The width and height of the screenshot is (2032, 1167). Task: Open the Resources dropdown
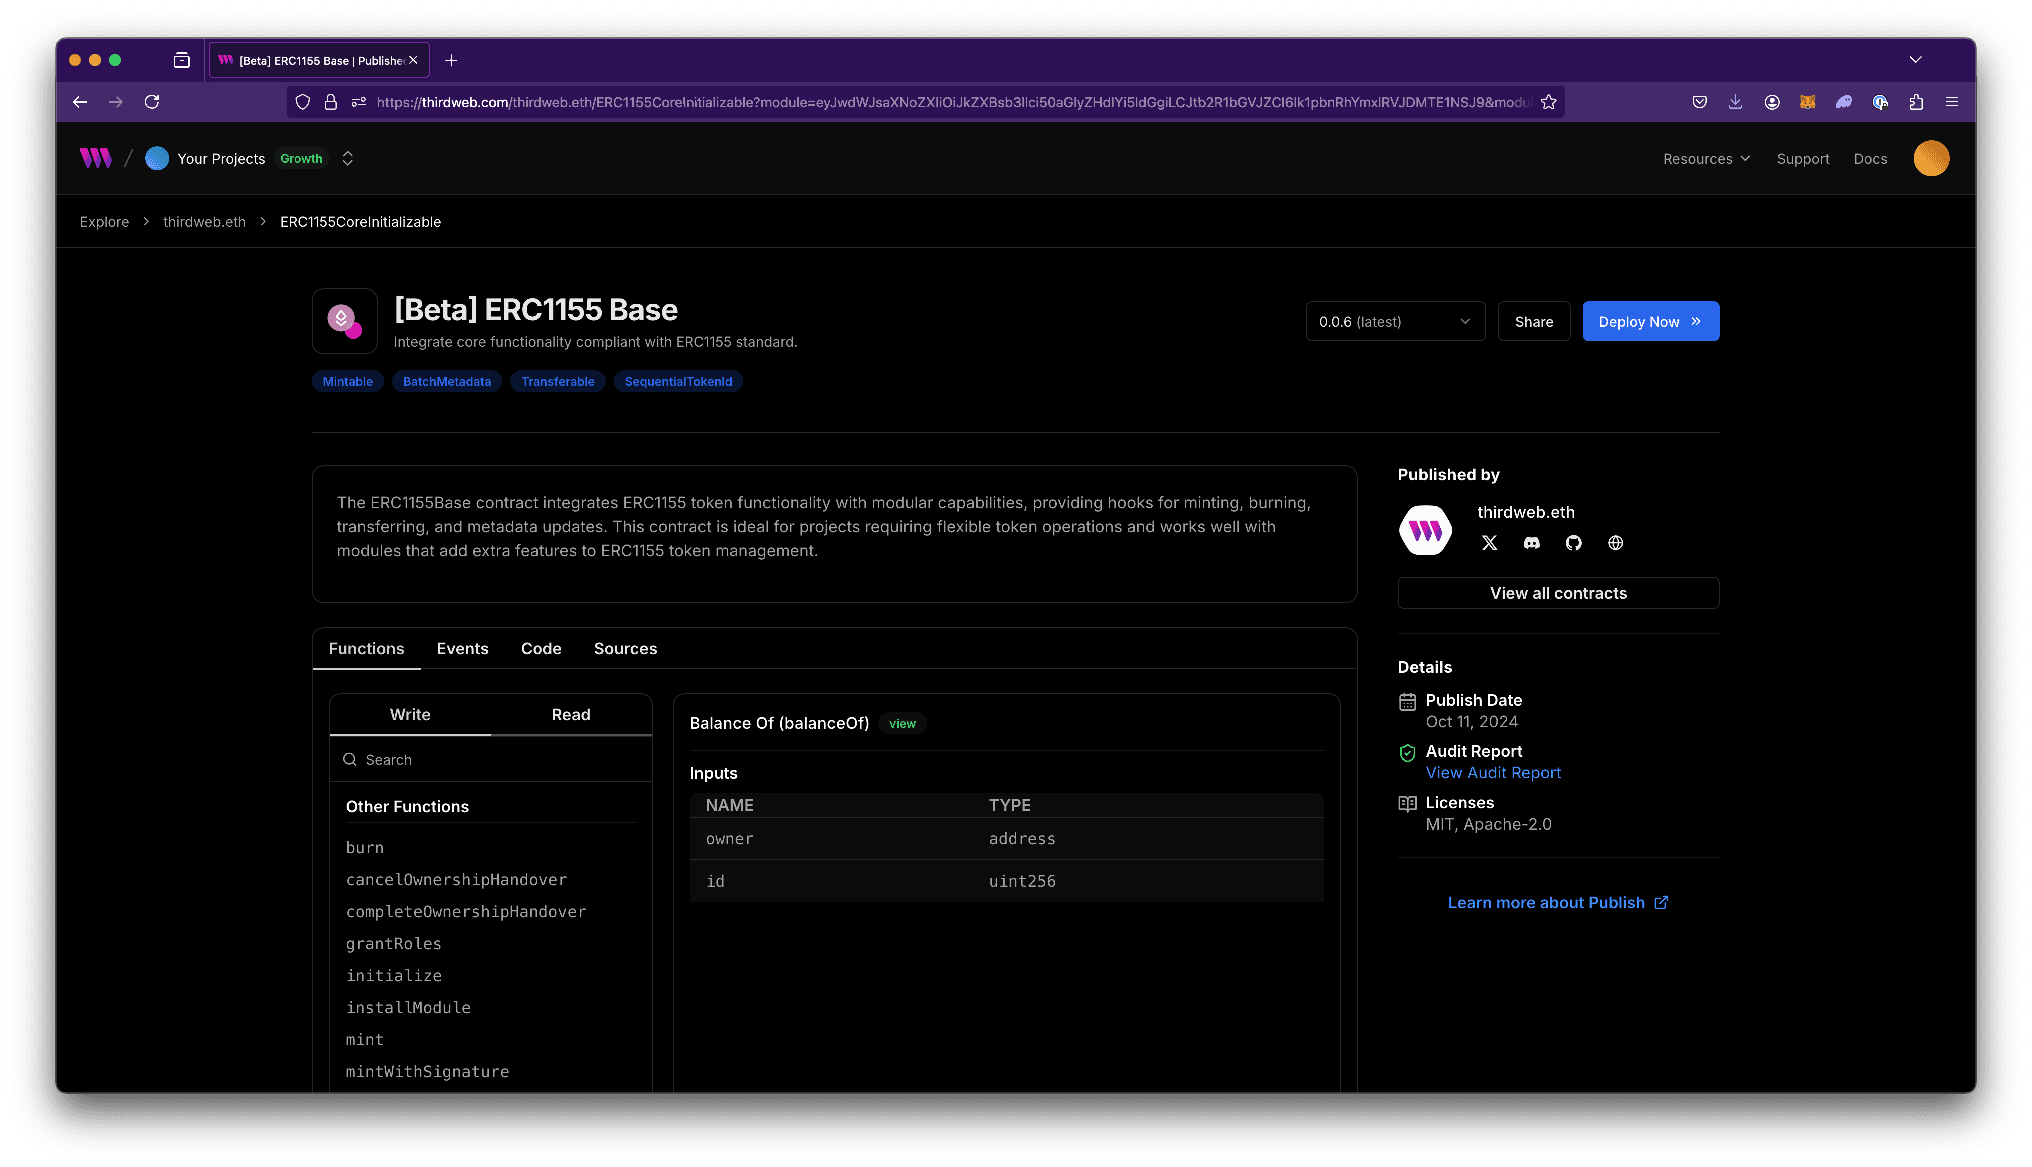coord(1706,158)
